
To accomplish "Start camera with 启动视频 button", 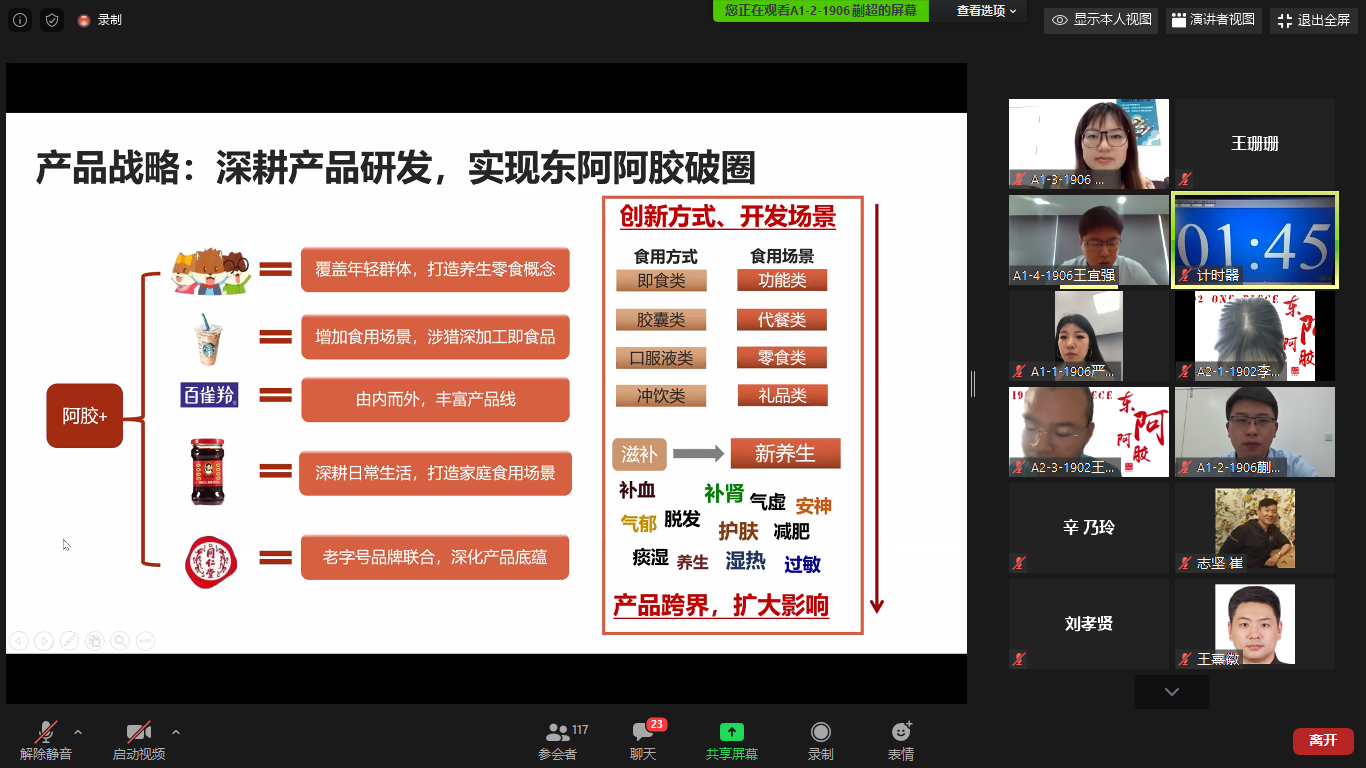I will pyautogui.click(x=139, y=741).
